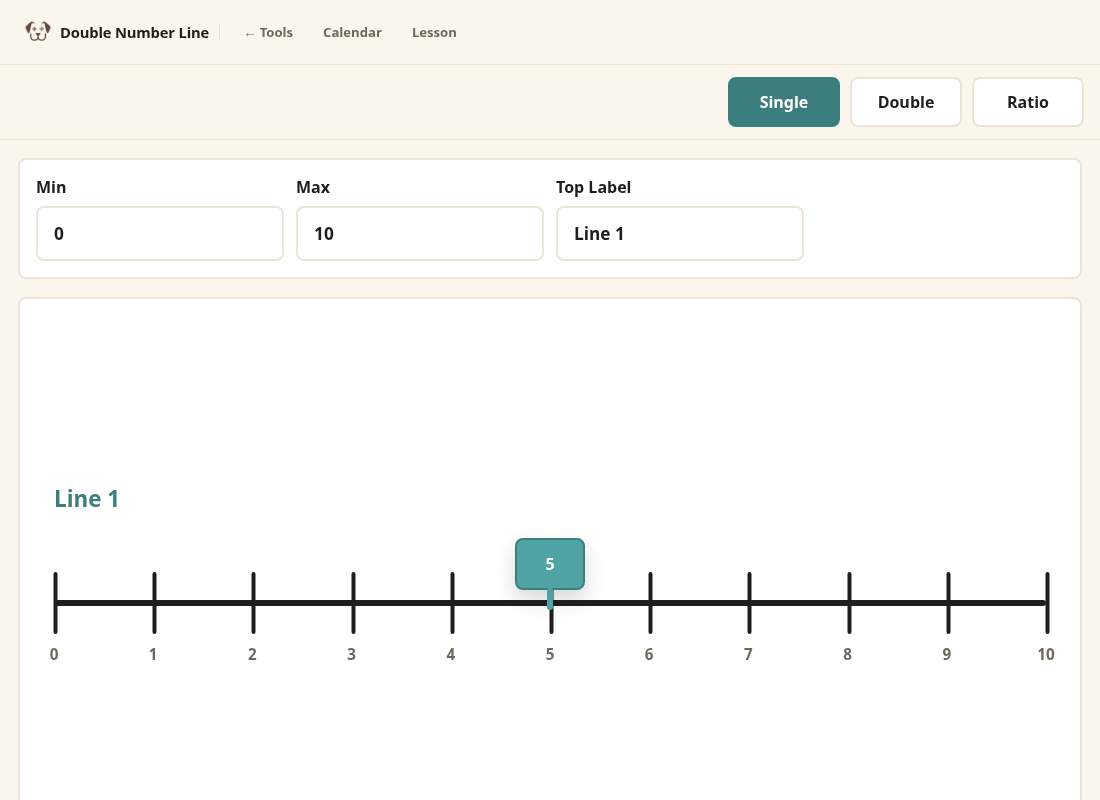Switch to Ratio mode

coord(1028,102)
